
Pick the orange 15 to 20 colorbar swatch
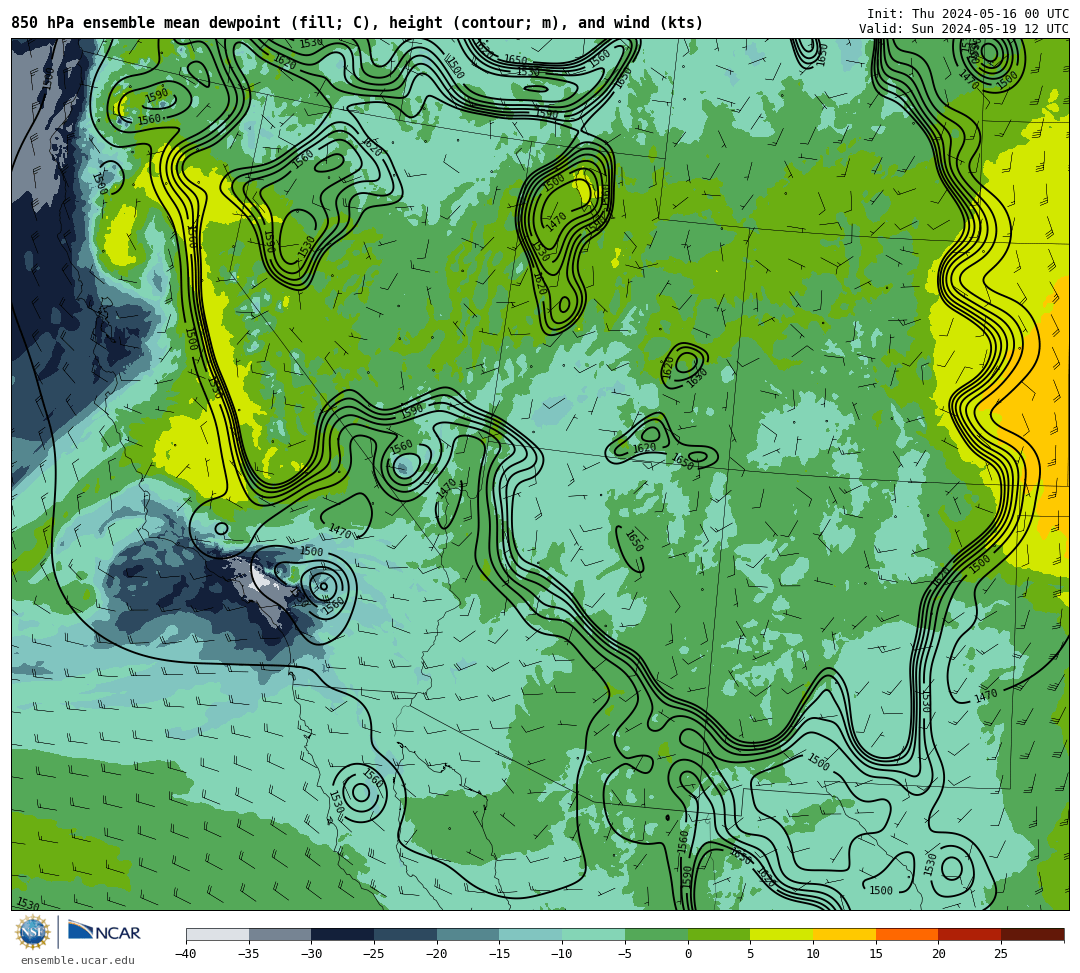(907, 934)
